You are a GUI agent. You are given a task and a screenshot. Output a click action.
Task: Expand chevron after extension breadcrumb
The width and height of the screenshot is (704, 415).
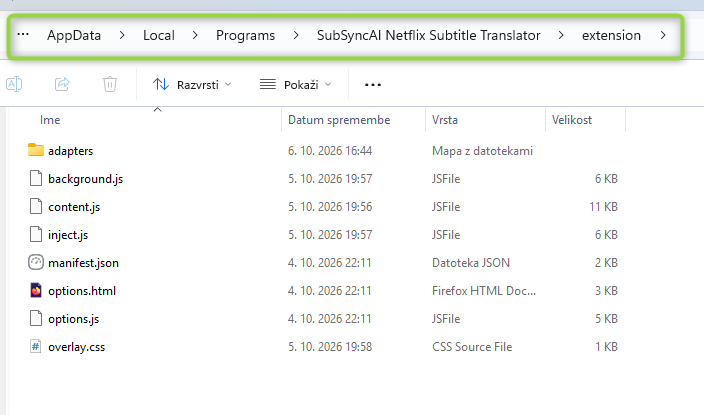[663, 35]
